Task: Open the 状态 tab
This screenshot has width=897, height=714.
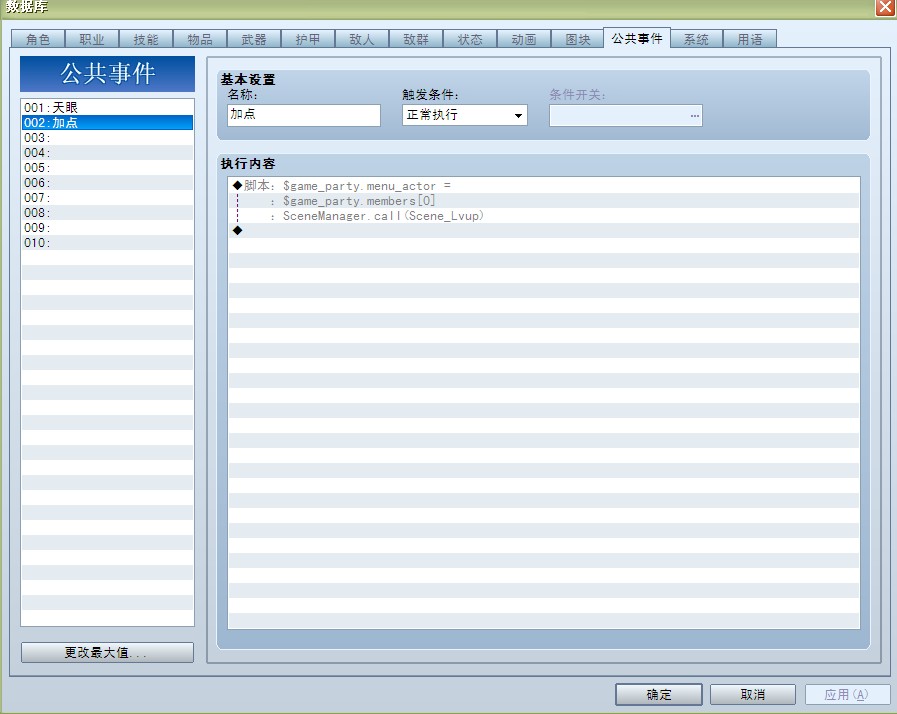Action: click(x=470, y=39)
